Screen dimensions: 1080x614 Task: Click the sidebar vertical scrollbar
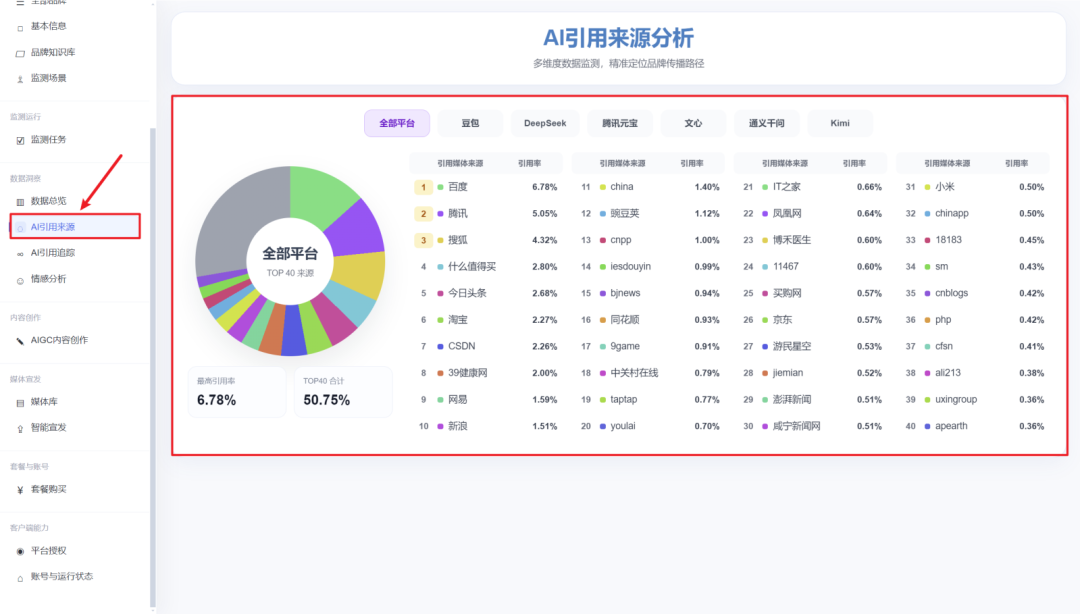[x=152, y=365]
